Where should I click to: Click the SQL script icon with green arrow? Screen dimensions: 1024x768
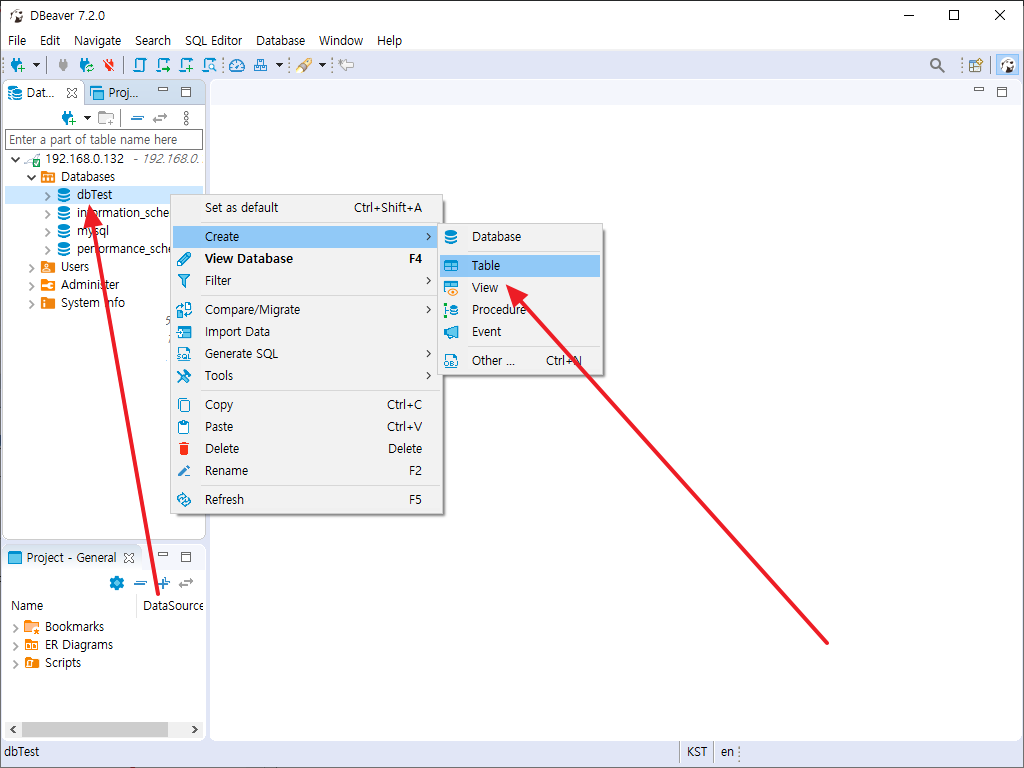163,65
